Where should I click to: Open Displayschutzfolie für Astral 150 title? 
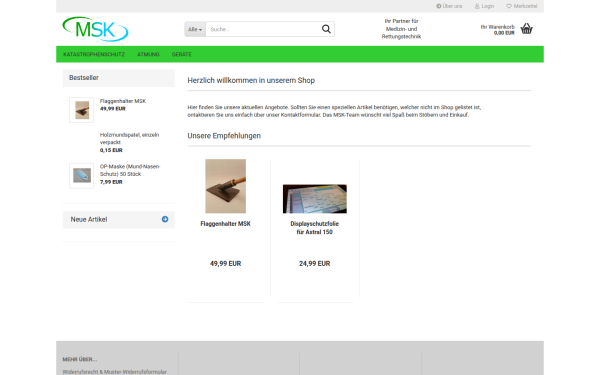(x=315, y=228)
